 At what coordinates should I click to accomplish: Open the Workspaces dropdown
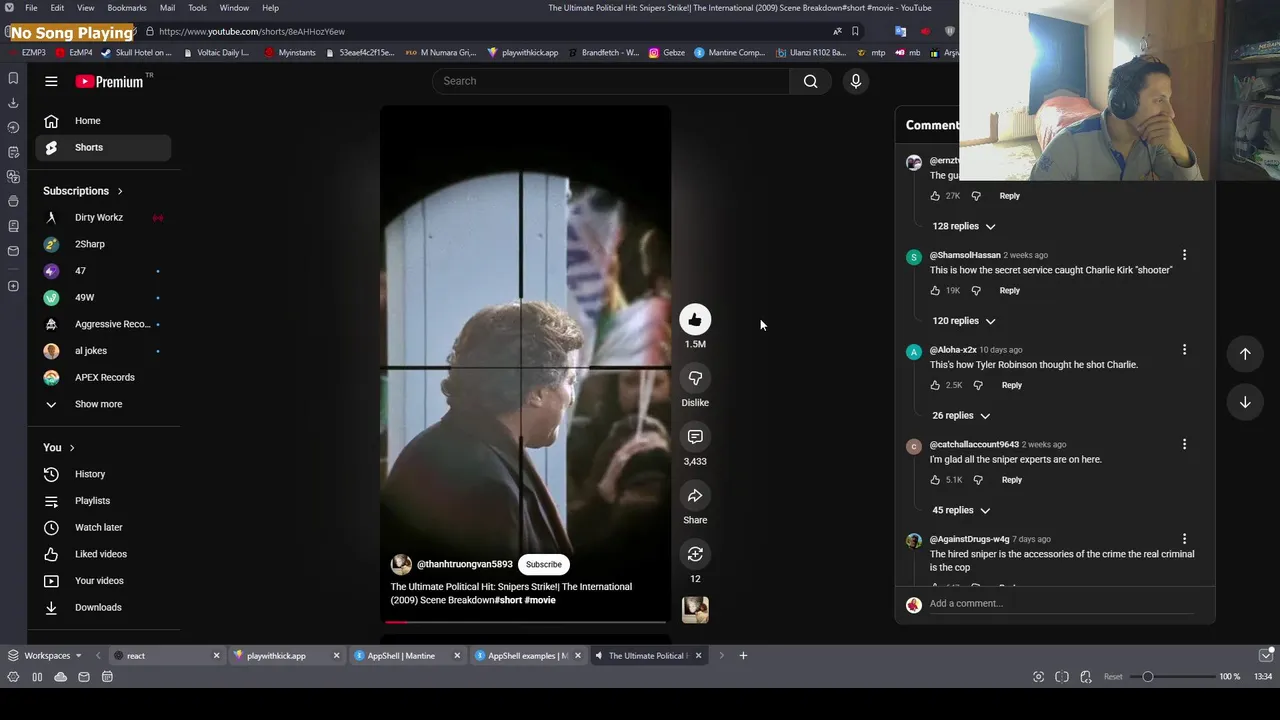pyautogui.click(x=45, y=656)
